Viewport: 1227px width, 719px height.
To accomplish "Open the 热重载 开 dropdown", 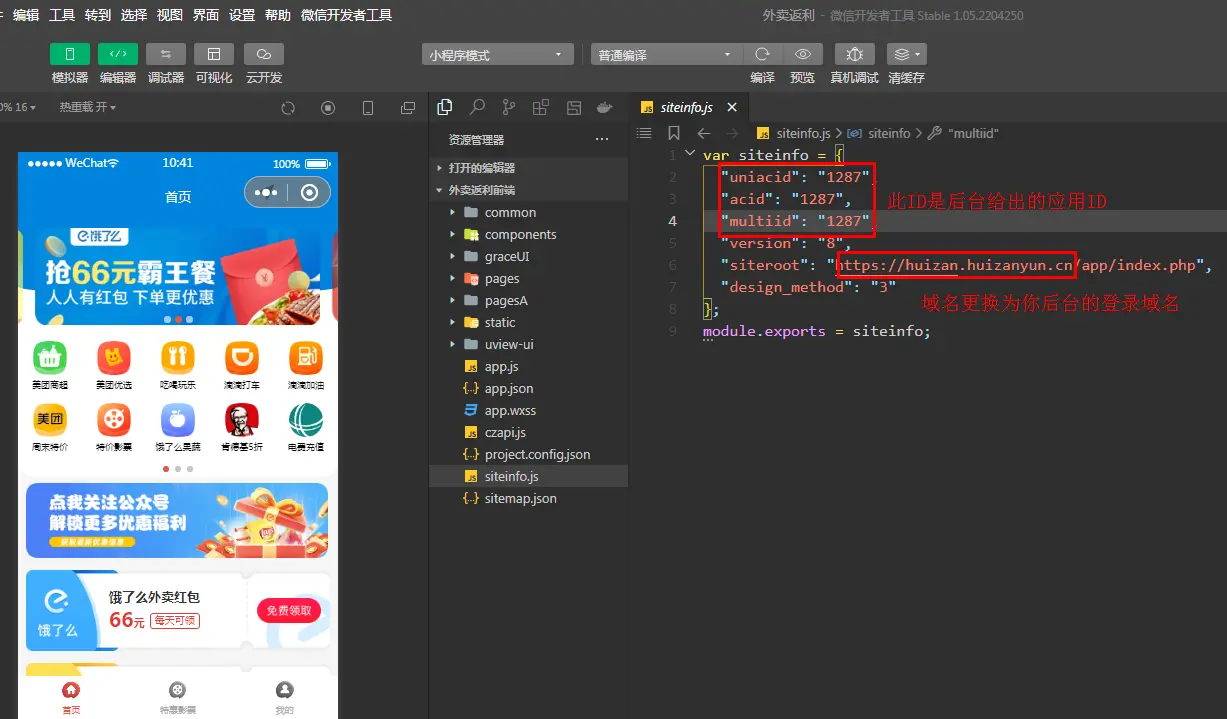I will pyautogui.click(x=88, y=107).
